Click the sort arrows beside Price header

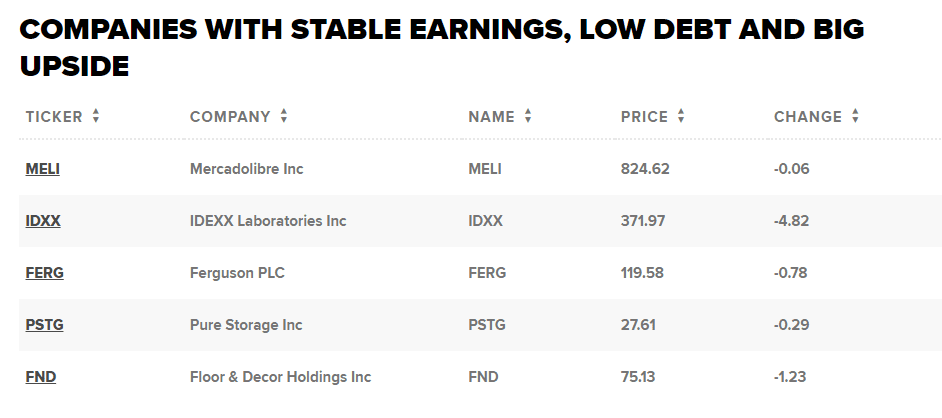click(681, 116)
